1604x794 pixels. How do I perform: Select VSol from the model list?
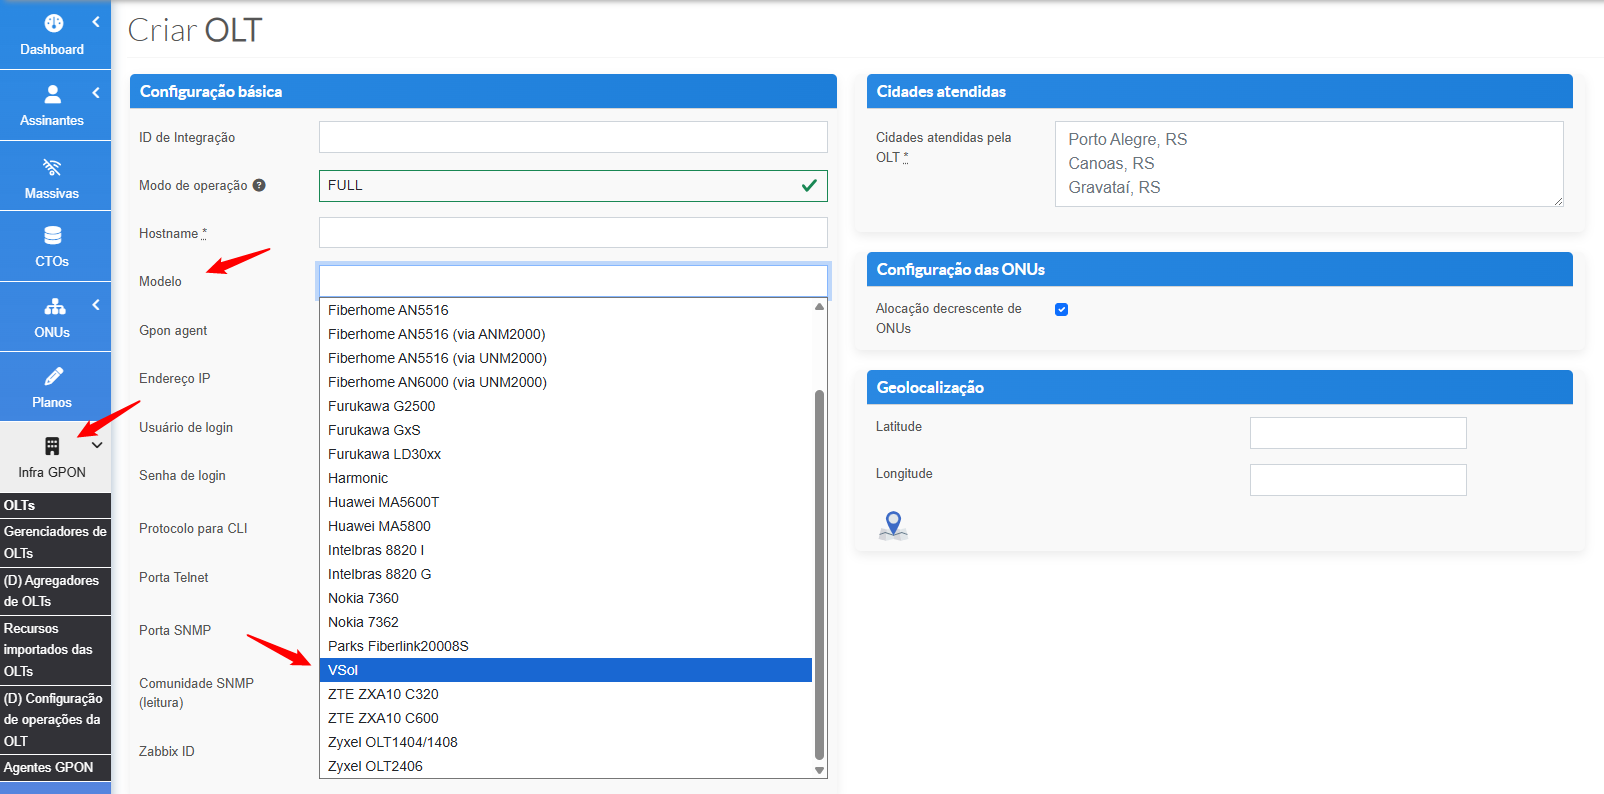click(x=566, y=670)
